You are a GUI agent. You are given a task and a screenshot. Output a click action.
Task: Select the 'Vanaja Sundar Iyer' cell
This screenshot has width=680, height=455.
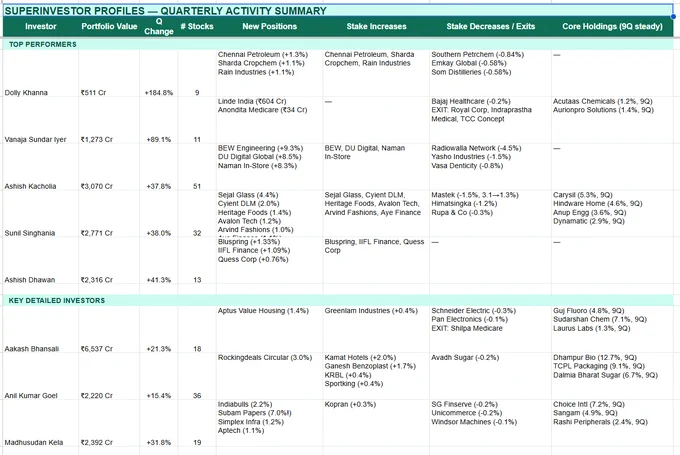coord(41,120)
